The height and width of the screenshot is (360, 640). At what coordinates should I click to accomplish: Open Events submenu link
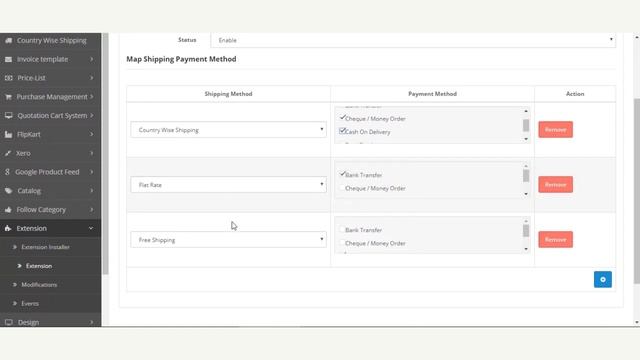click(30, 303)
